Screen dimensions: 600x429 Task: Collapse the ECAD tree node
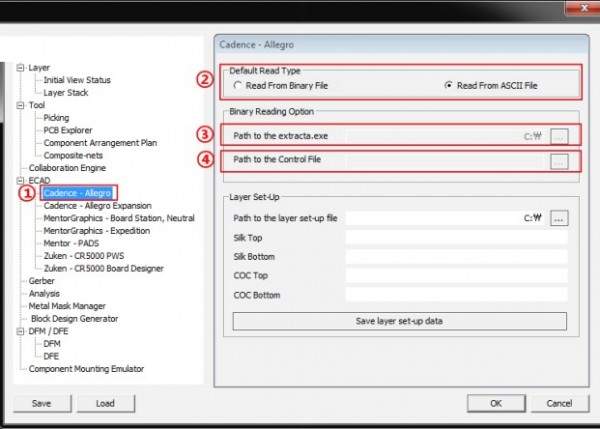click(x=21, y=180)
